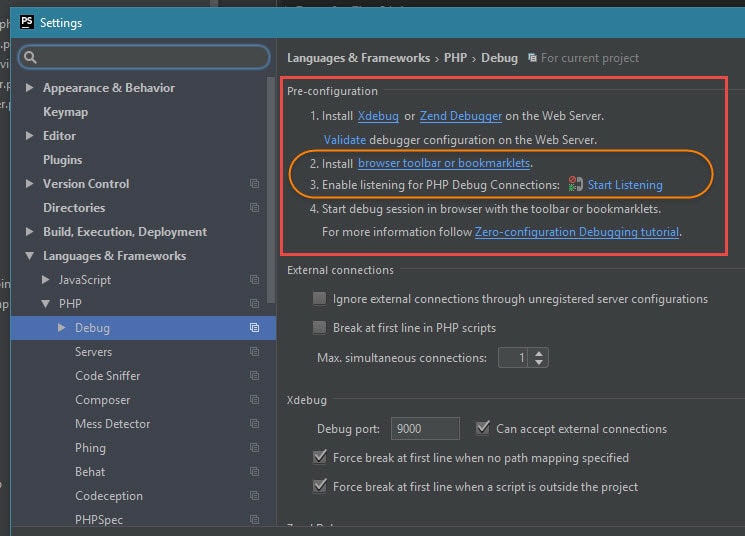The height and width of the screenshot is (536, 745).
Task: Click project-level icon on Phing row
Action: point(255,448)
